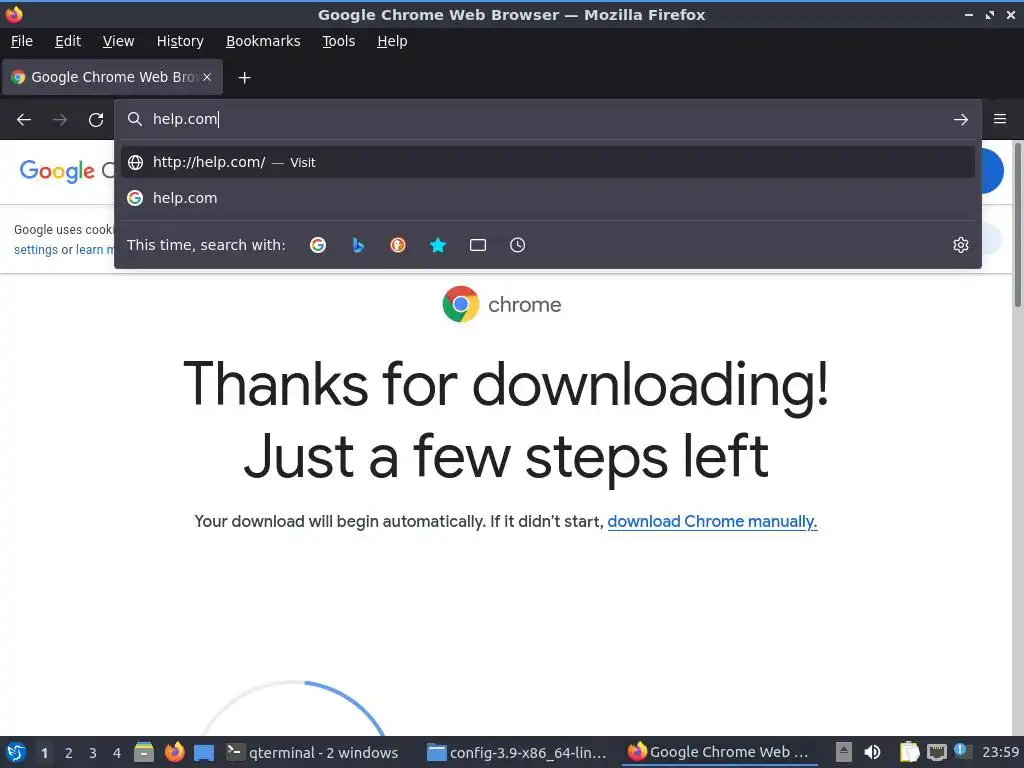The height and width of the screenshot is (768, 1024).
Task: Click the learn more cookie link
Action: [95, 249]
